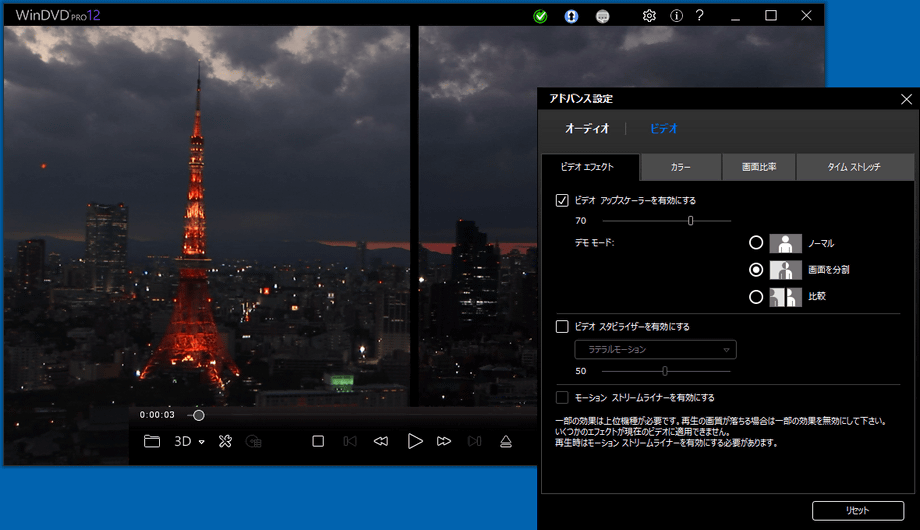Screen dimensions: 920x530
Task: Enable ビデオ スタビライザーを有効にする checkbox
Action: pos(562,326)
